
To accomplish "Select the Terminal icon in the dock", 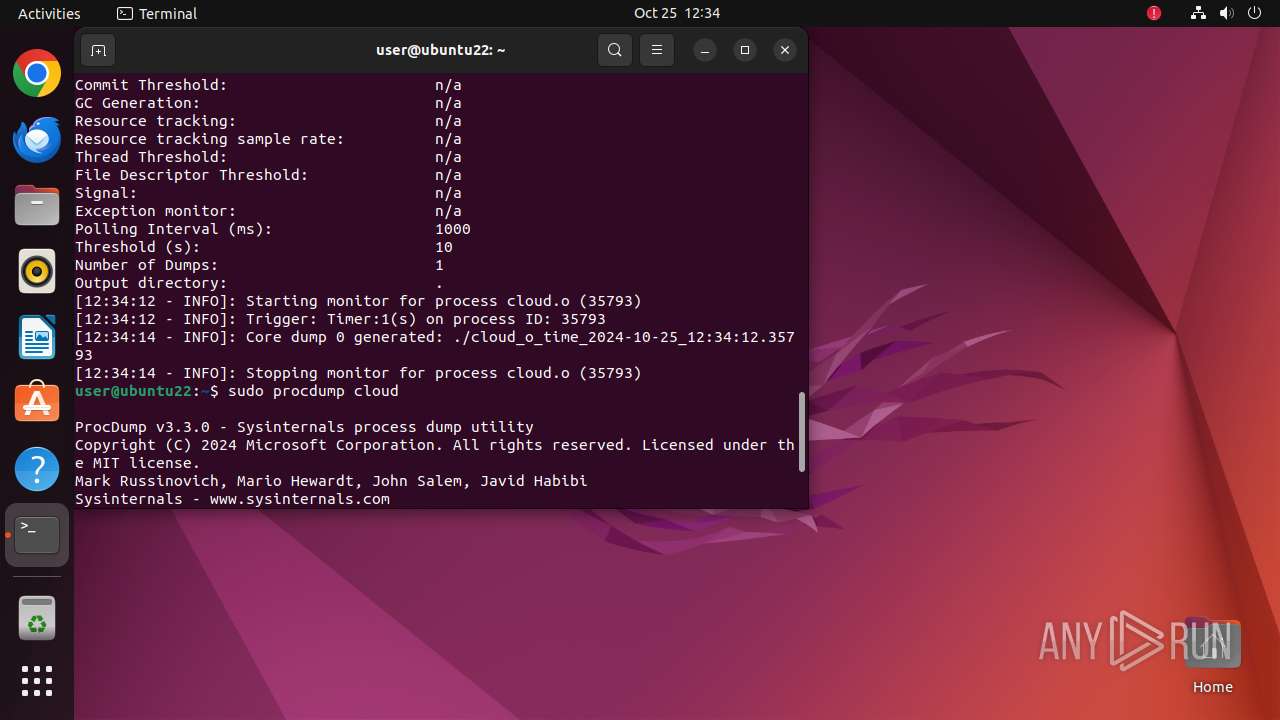I will 37,535.
